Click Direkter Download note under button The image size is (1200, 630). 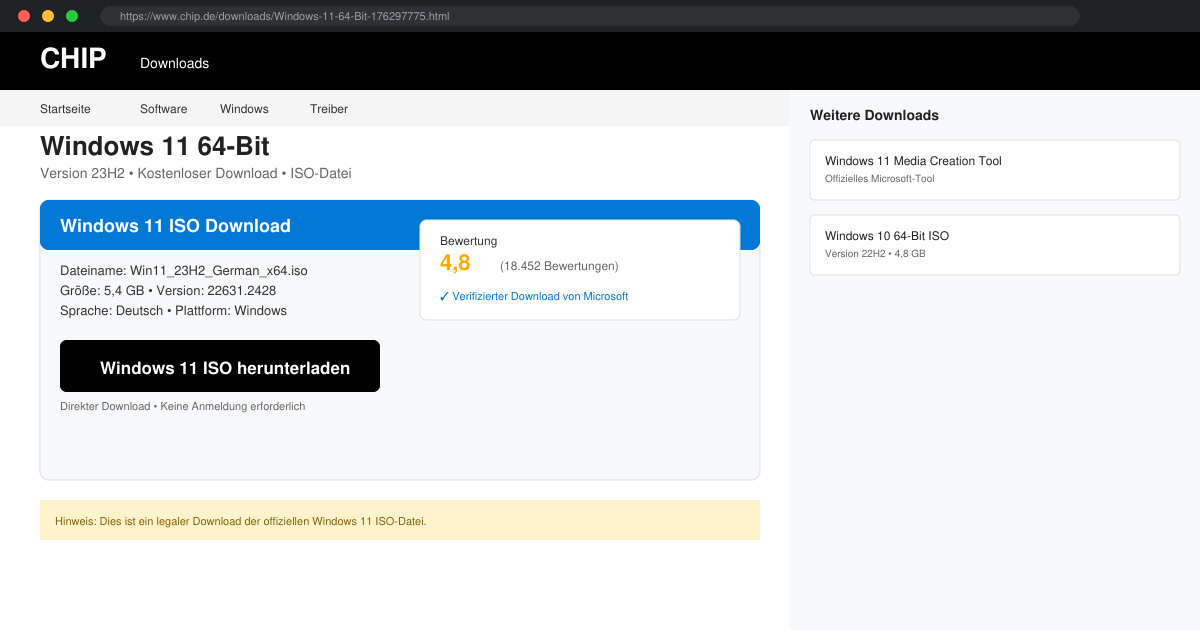183,407
